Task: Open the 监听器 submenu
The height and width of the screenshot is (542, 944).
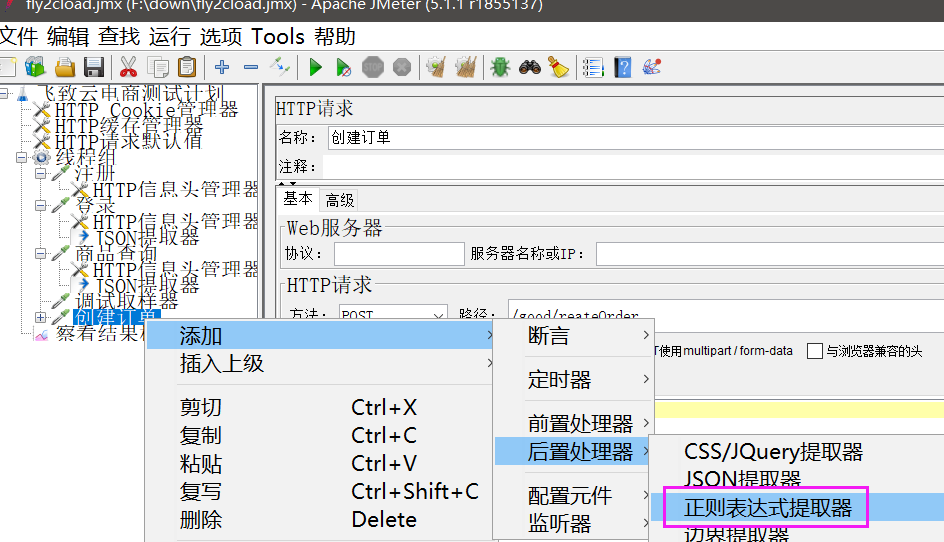Action: tap(574, 523)
